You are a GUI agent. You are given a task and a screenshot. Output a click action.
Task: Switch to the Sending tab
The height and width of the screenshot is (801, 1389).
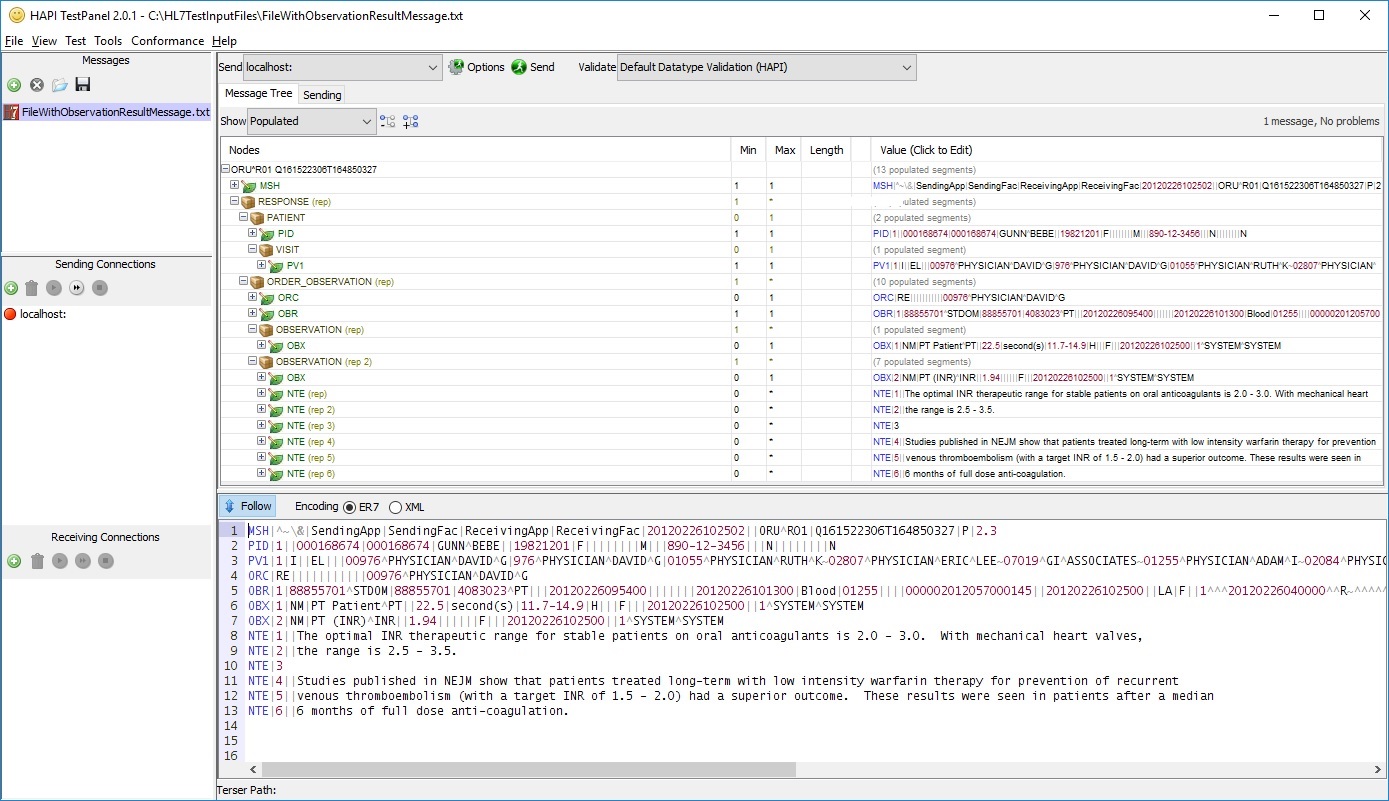(321, 94)
